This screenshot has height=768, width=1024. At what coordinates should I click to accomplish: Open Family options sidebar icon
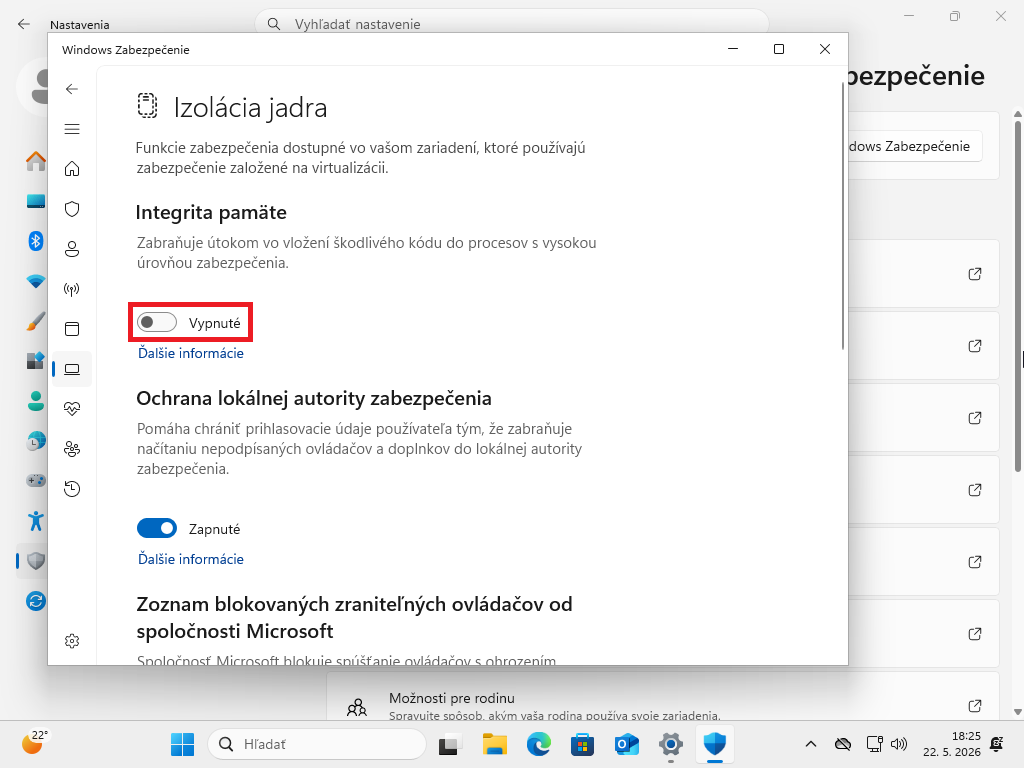click(x=72, y=449)
